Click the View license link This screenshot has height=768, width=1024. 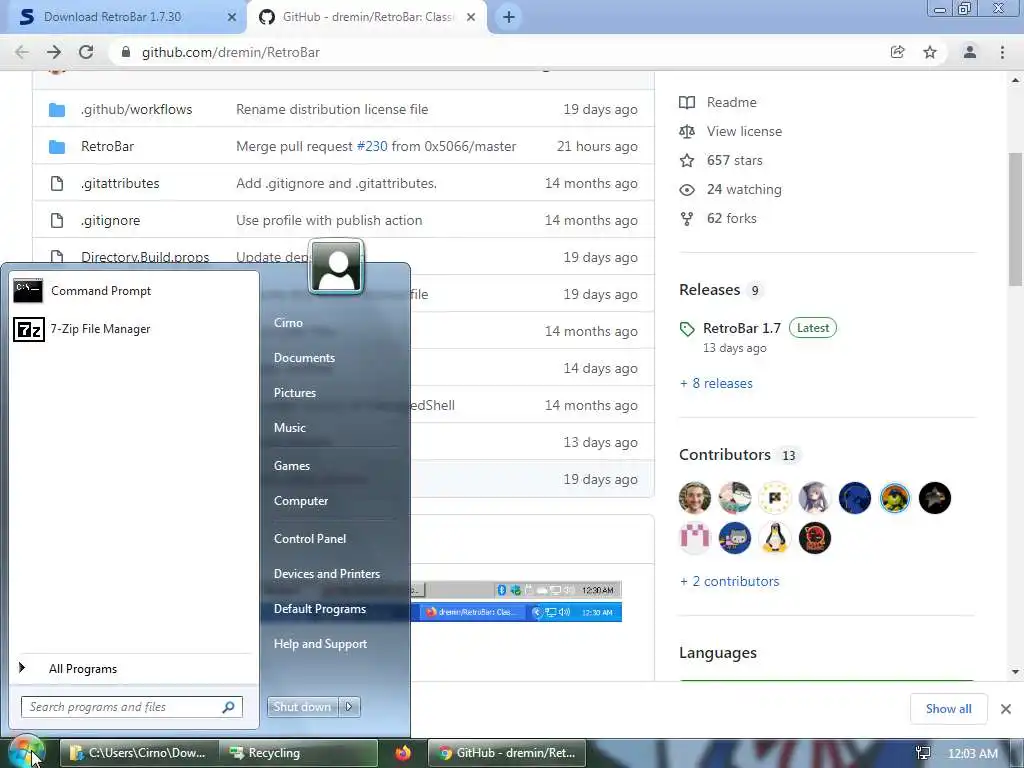tap(744, 131)
